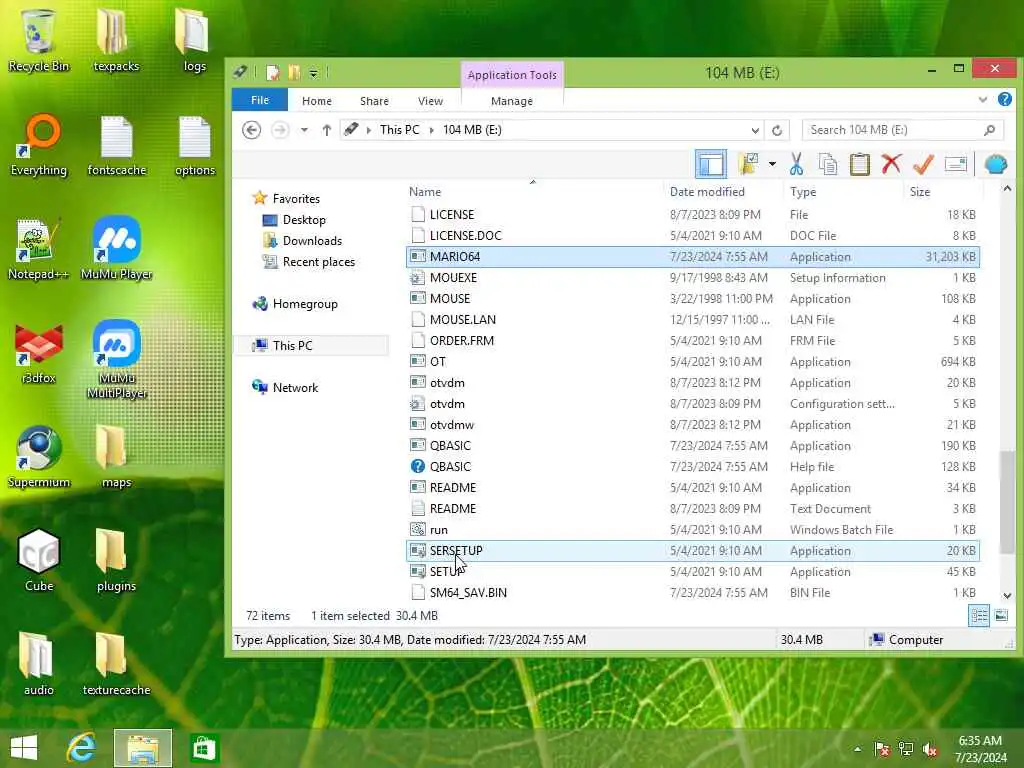Refresh the 104 MB (E:) folder
This screenshot has width=1024, height=768.
777,131
